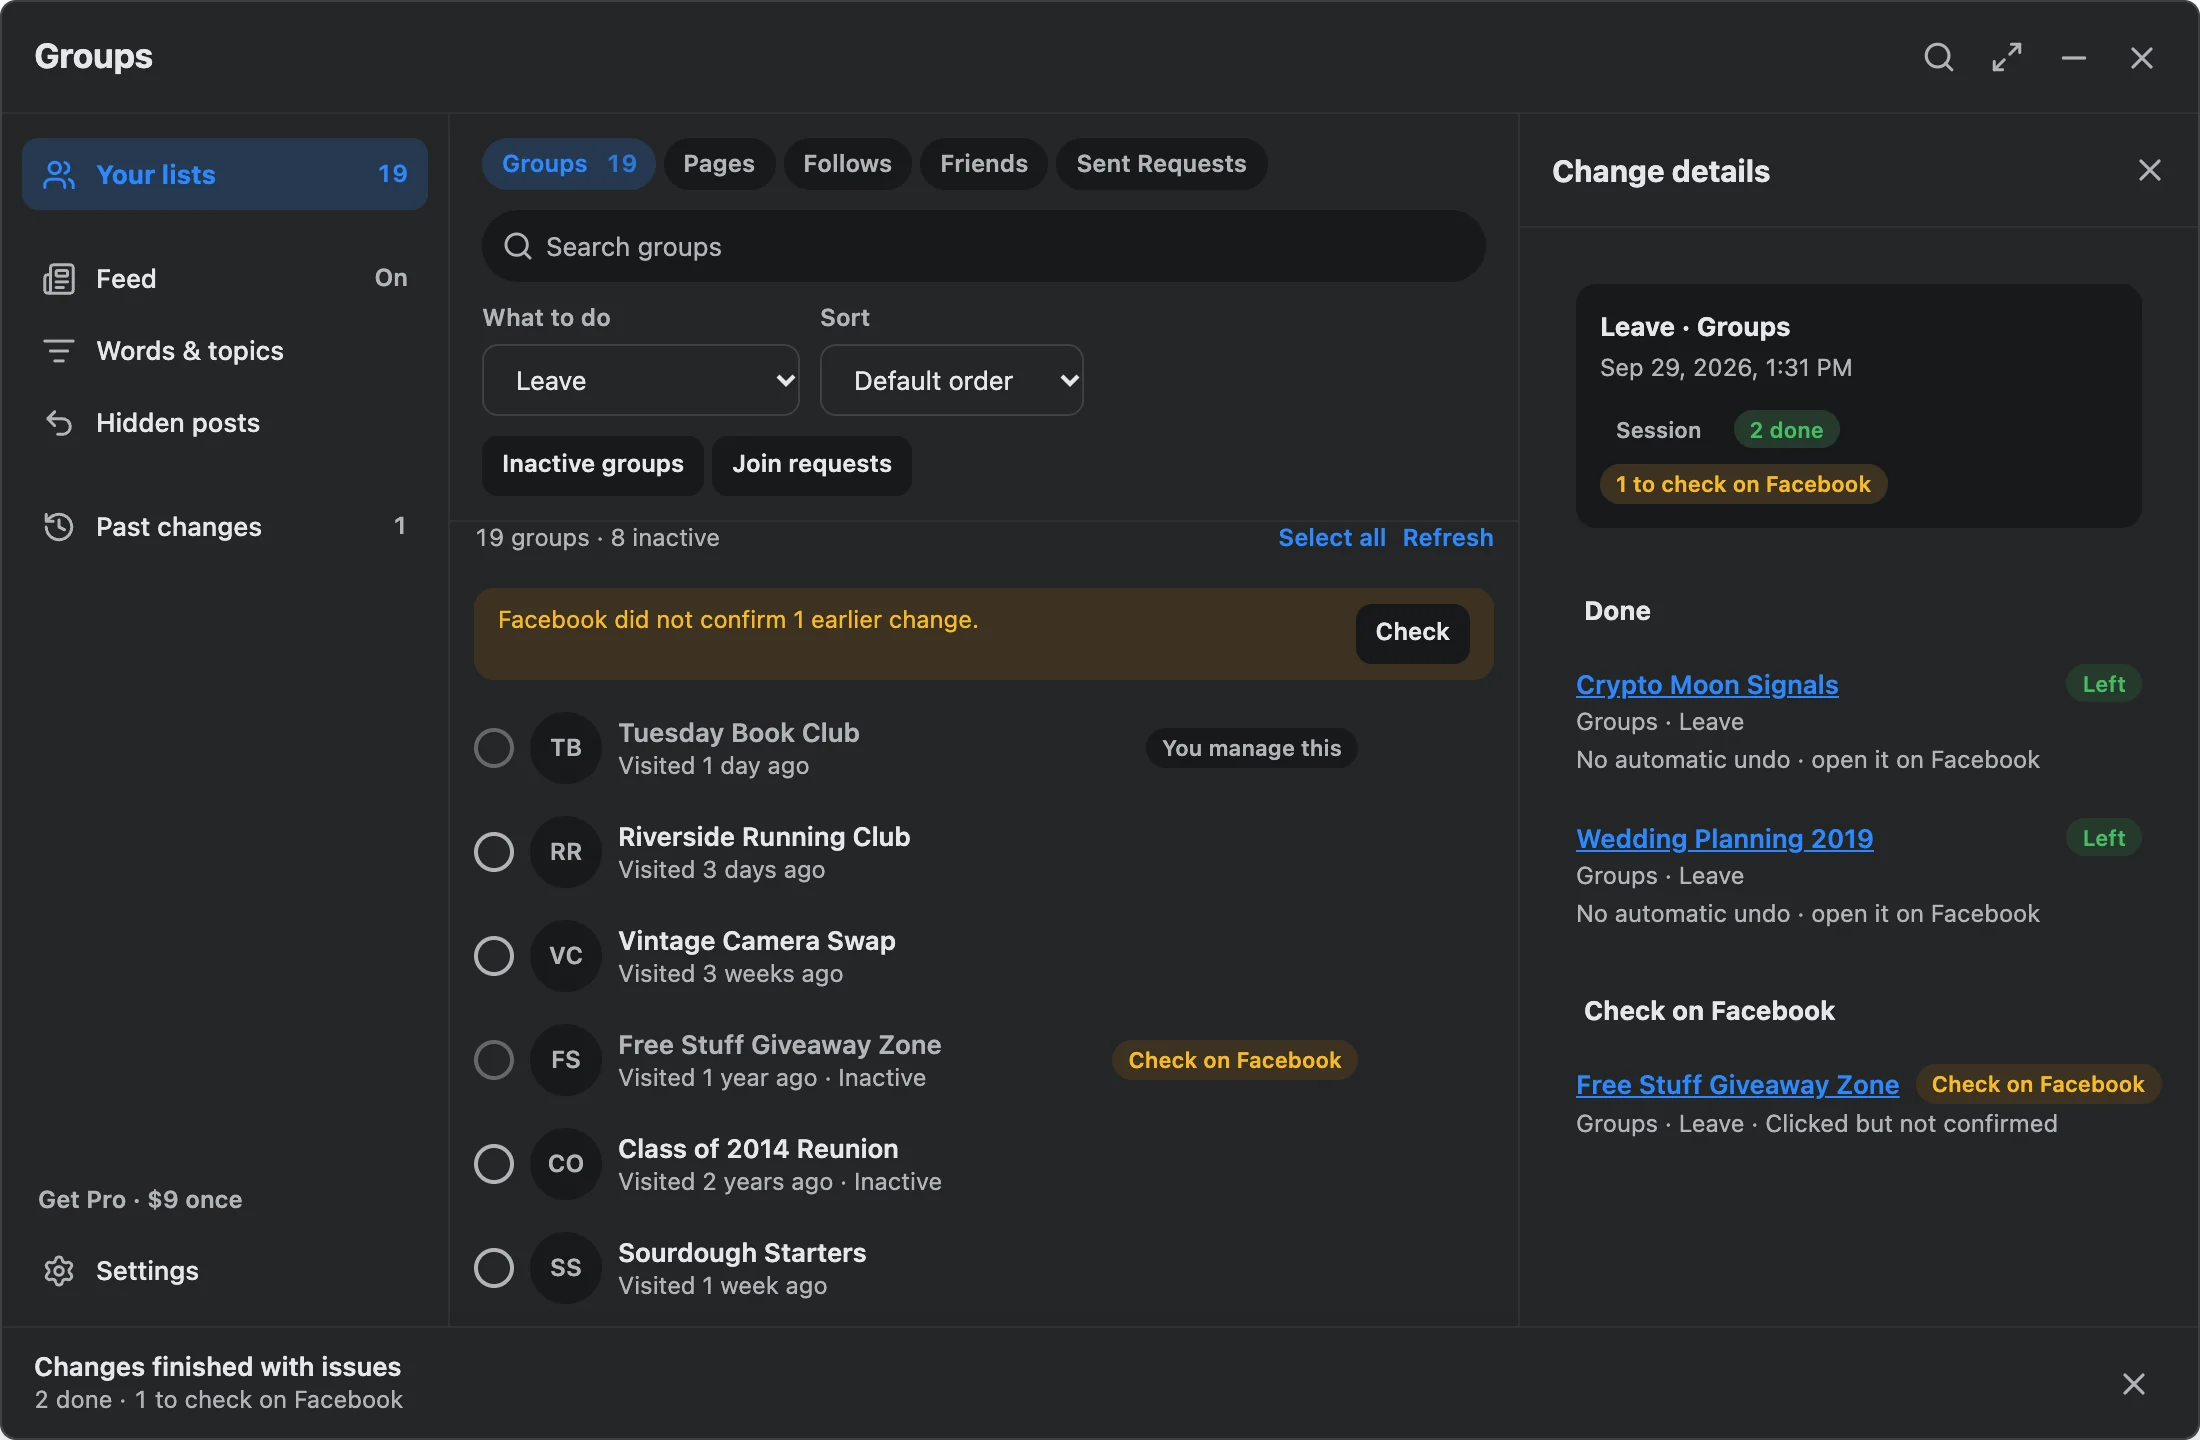Image resolution: width=2200 pixels, height=1440 pixels.
Task: Click the Hidden posts undo arrow icon
Action: coord(59,423)
